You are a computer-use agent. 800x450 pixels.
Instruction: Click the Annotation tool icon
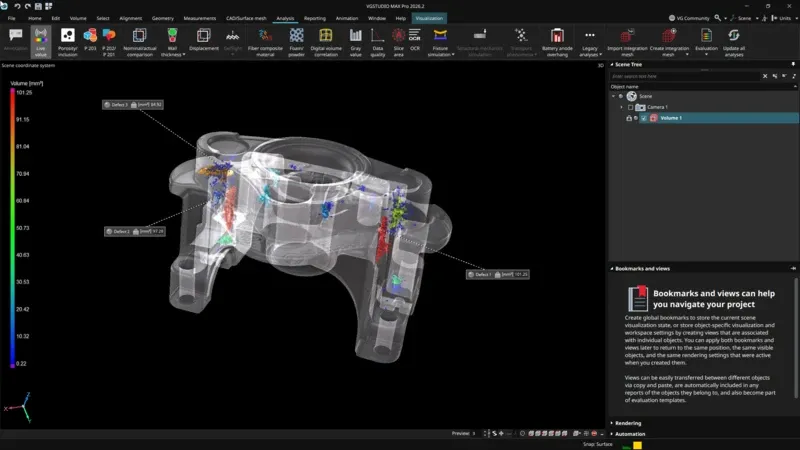(16, 35)
